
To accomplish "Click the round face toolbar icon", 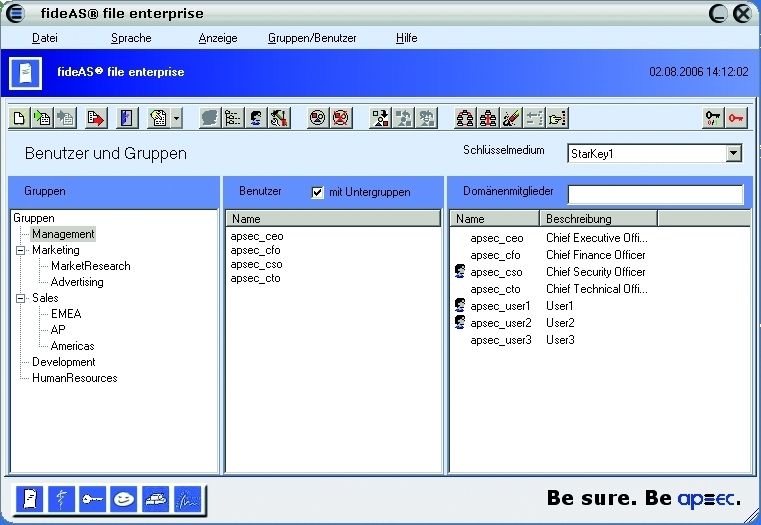I will (317, 118).
